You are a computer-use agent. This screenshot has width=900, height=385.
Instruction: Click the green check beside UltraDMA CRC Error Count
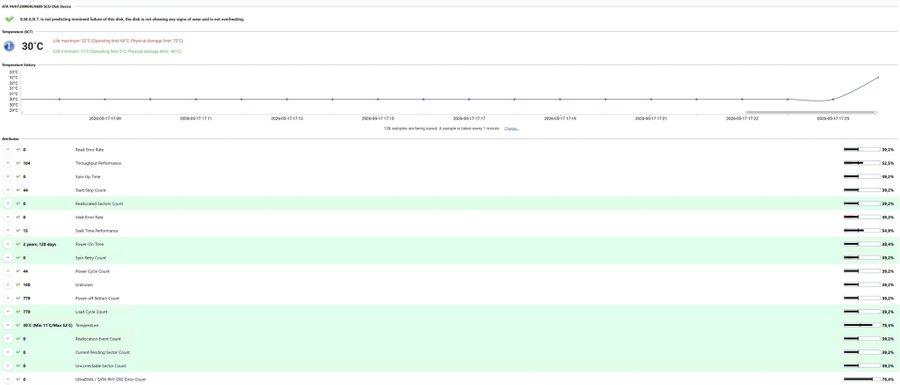click(x=18, y=379)
